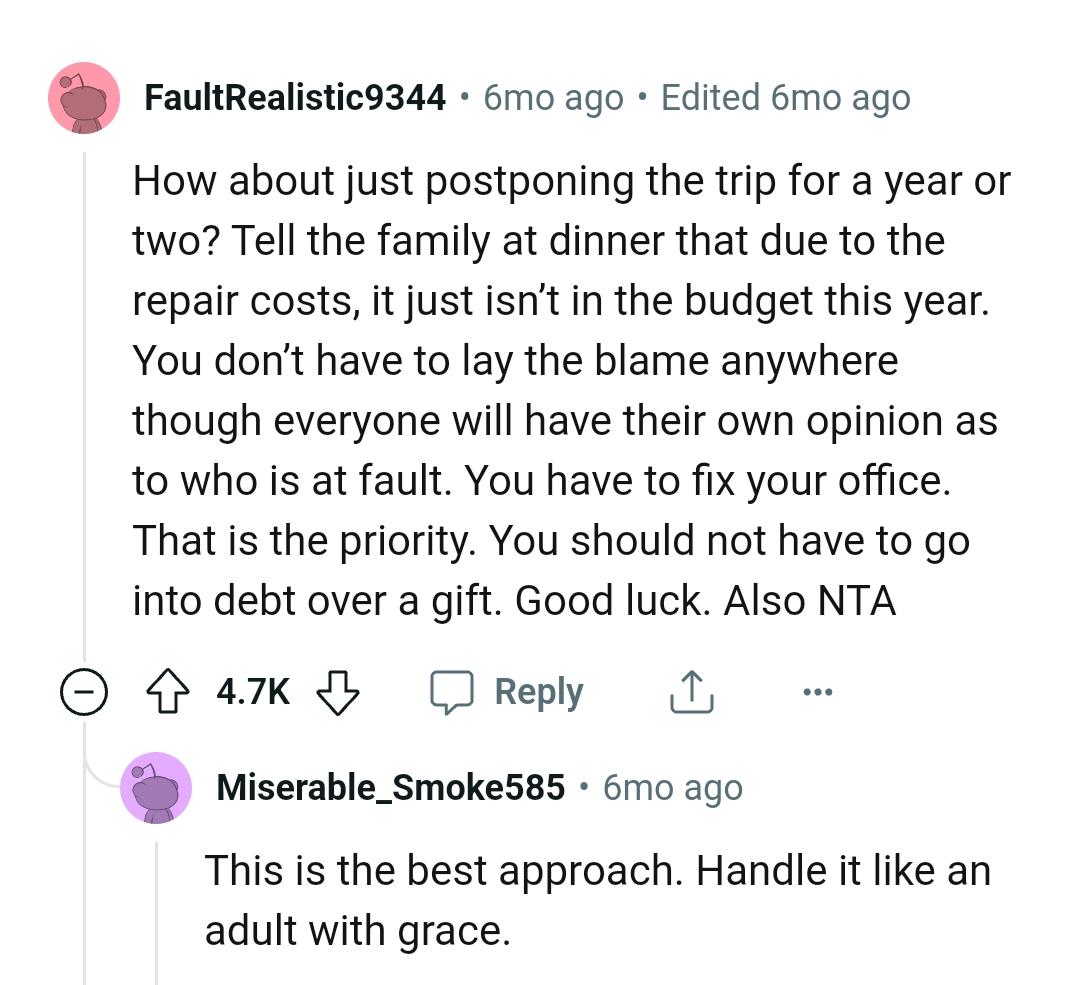Screen dimensions: 1080x985
Task: Select the 4.7K vote count text
Action: click(251, 691)
